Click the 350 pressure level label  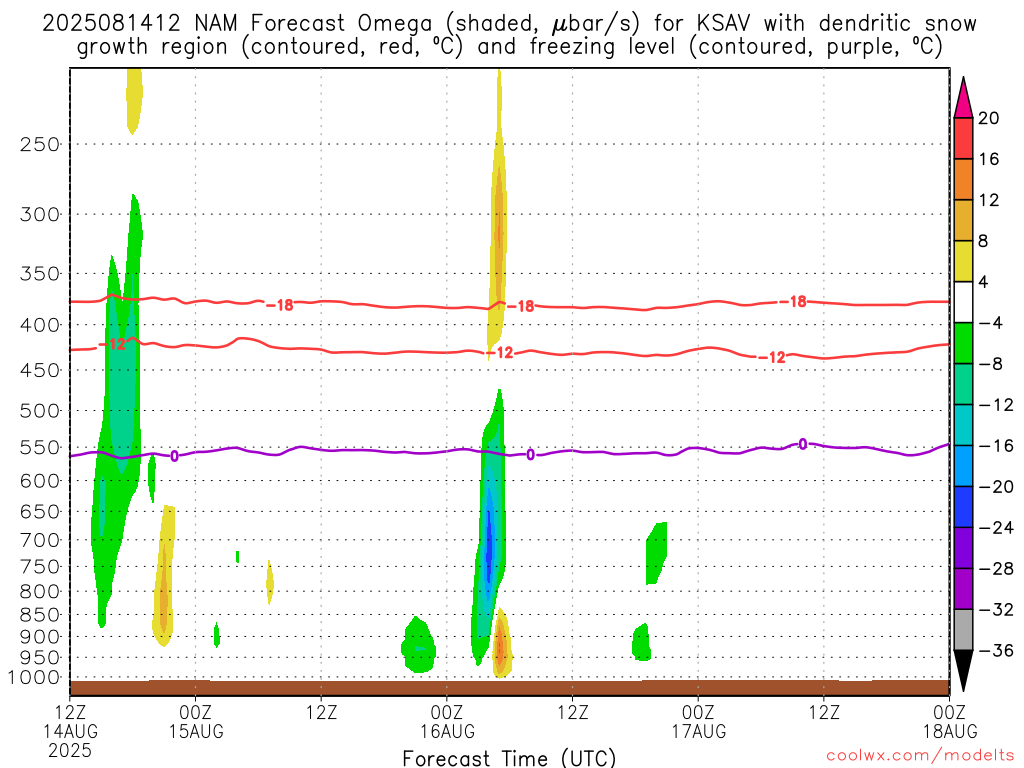(40, 274)
